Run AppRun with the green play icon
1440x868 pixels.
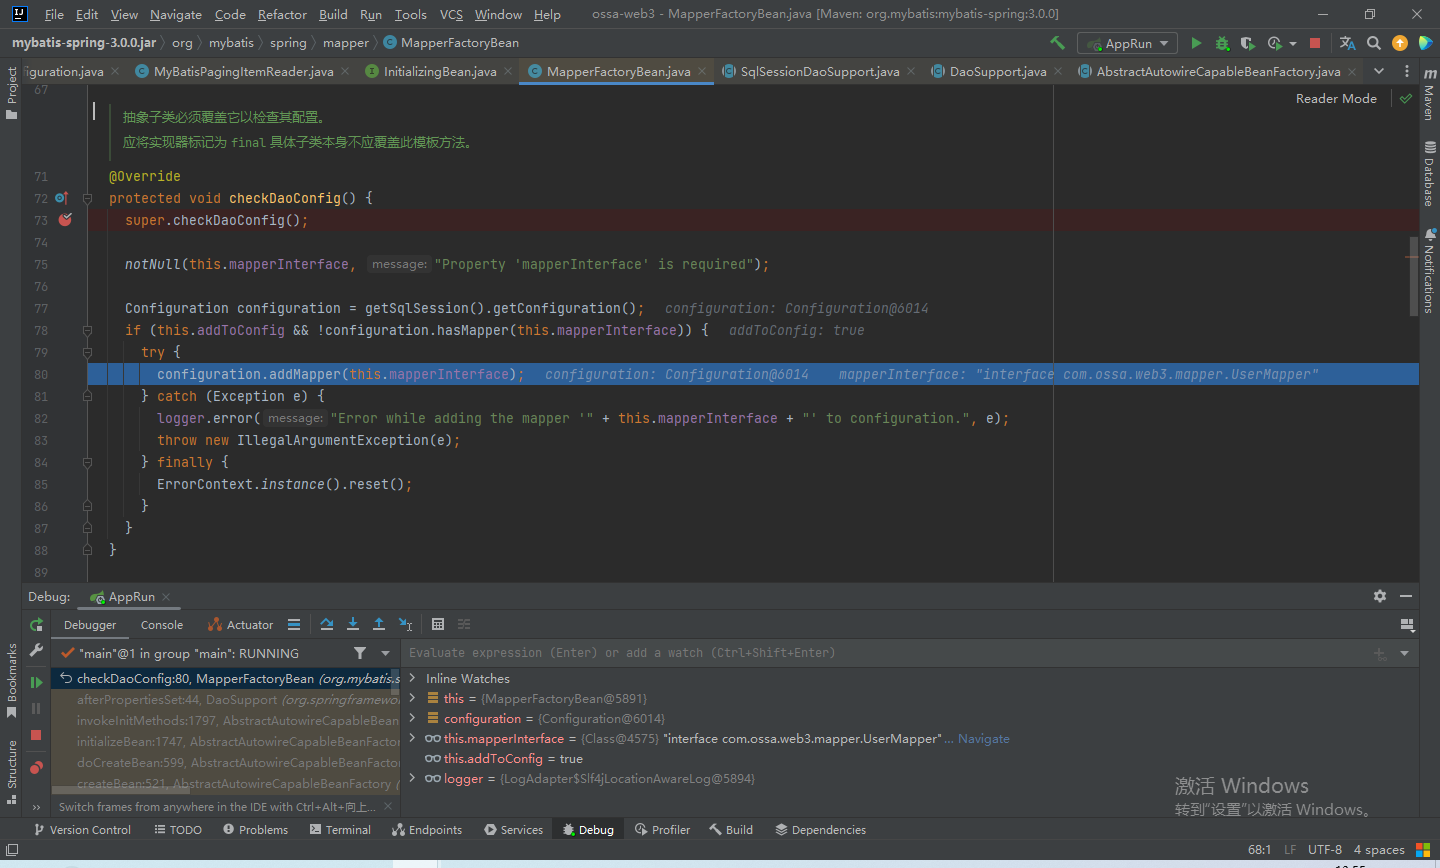tap(1196, 43)
